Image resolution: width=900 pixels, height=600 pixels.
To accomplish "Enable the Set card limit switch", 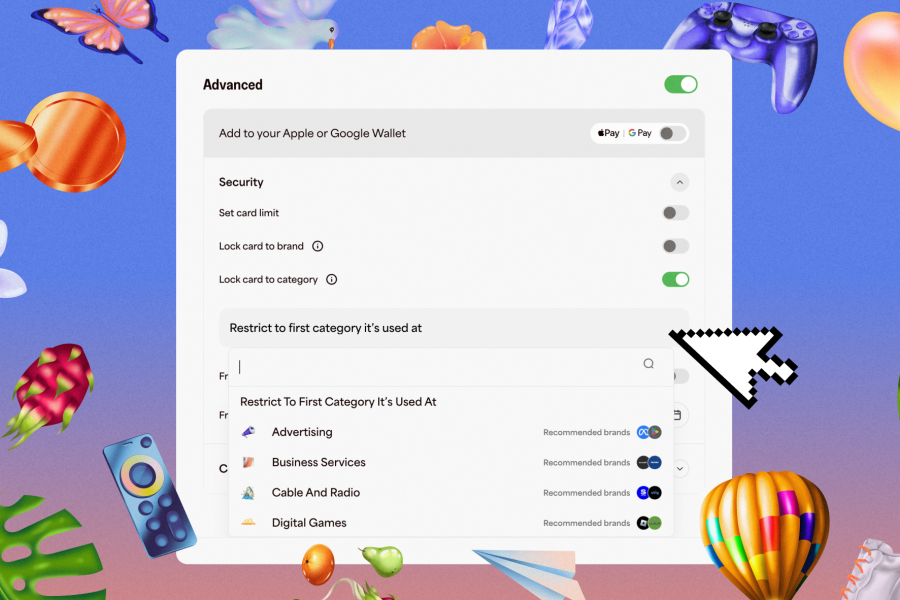I will [x=676, y=213].
